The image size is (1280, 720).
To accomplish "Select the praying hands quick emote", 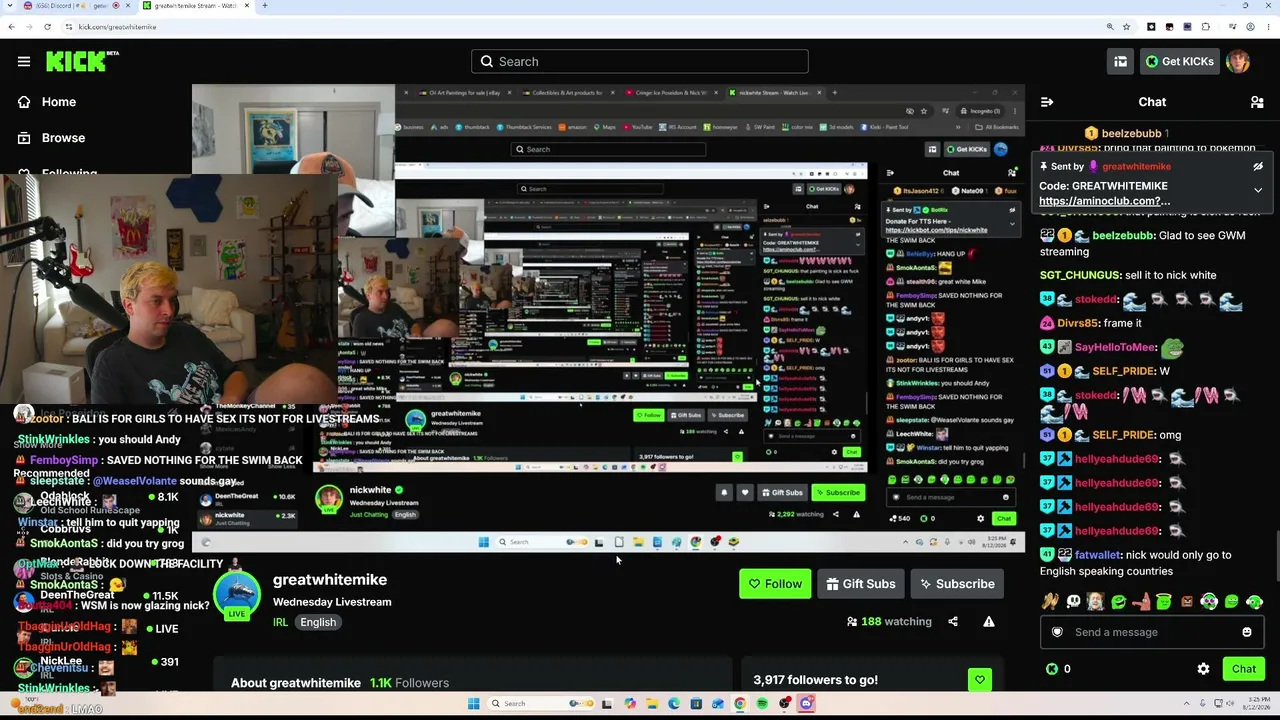I will [x=1050, y=602].
